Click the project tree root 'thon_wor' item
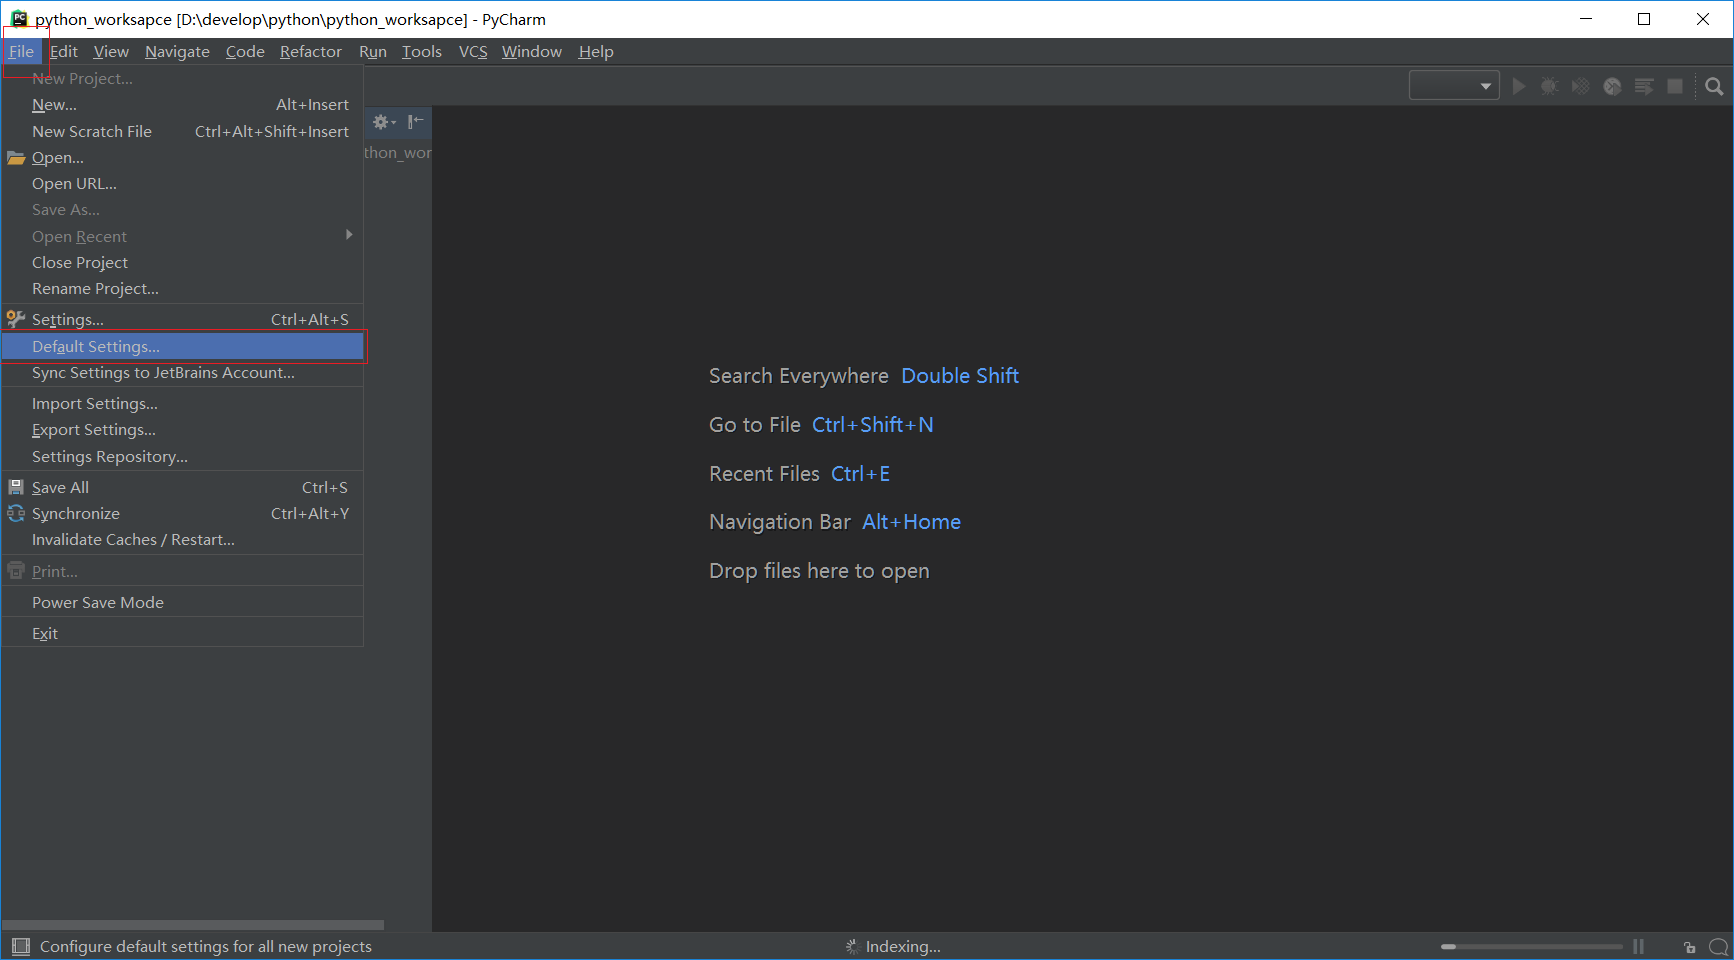 point(398,153)
